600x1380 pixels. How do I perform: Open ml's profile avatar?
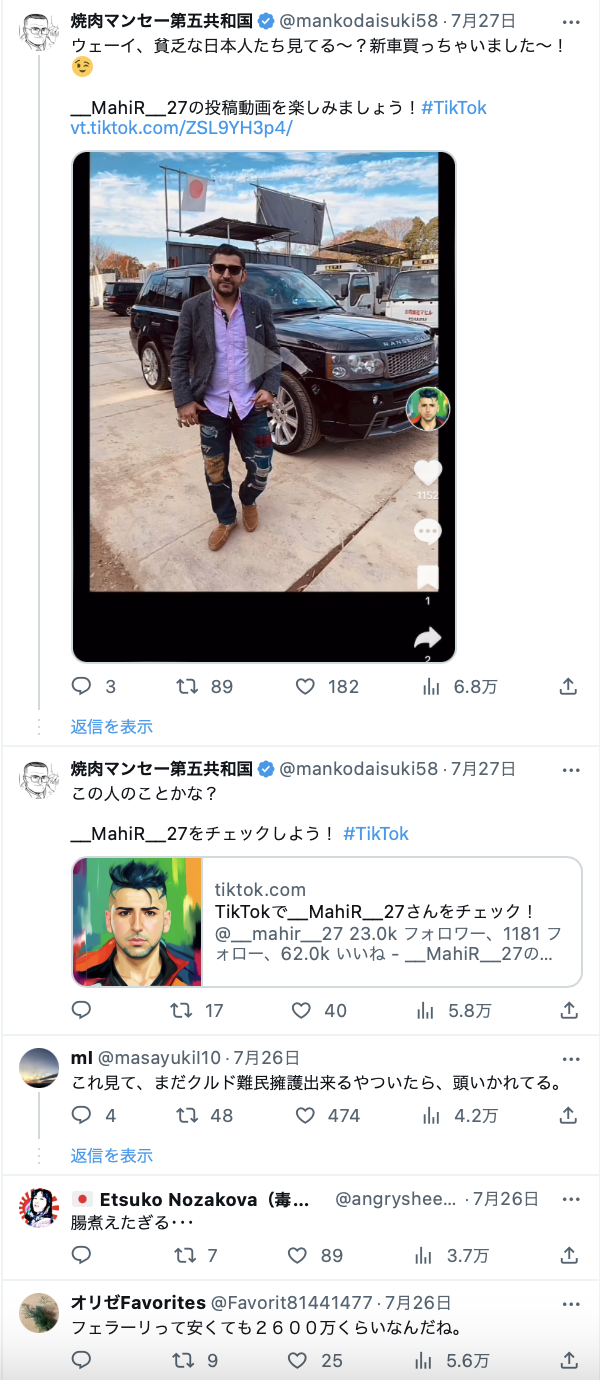click(x=39, y=1068)
